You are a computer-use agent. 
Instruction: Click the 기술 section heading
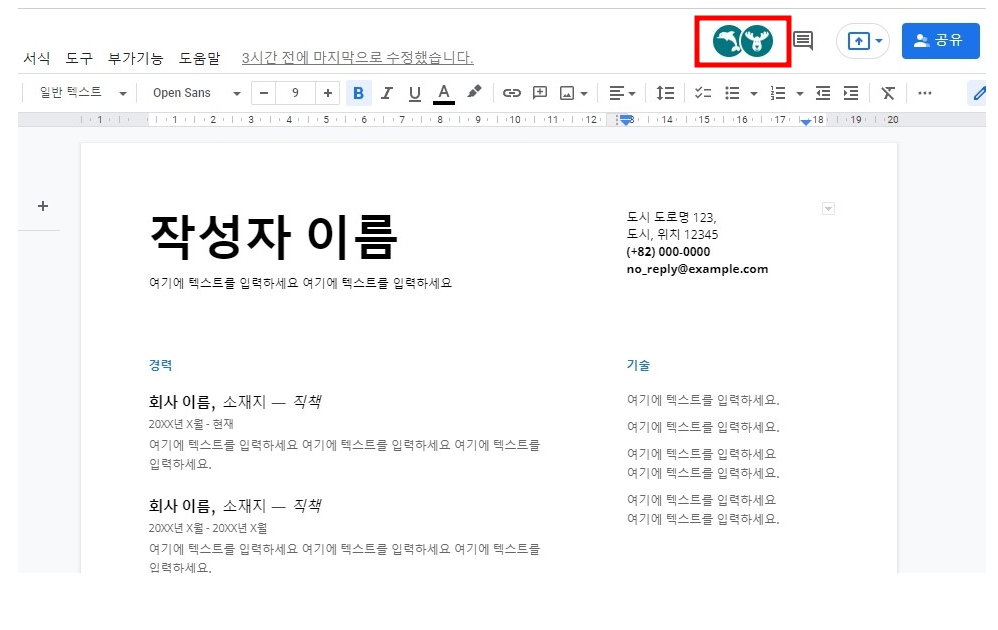pos(638,365)
